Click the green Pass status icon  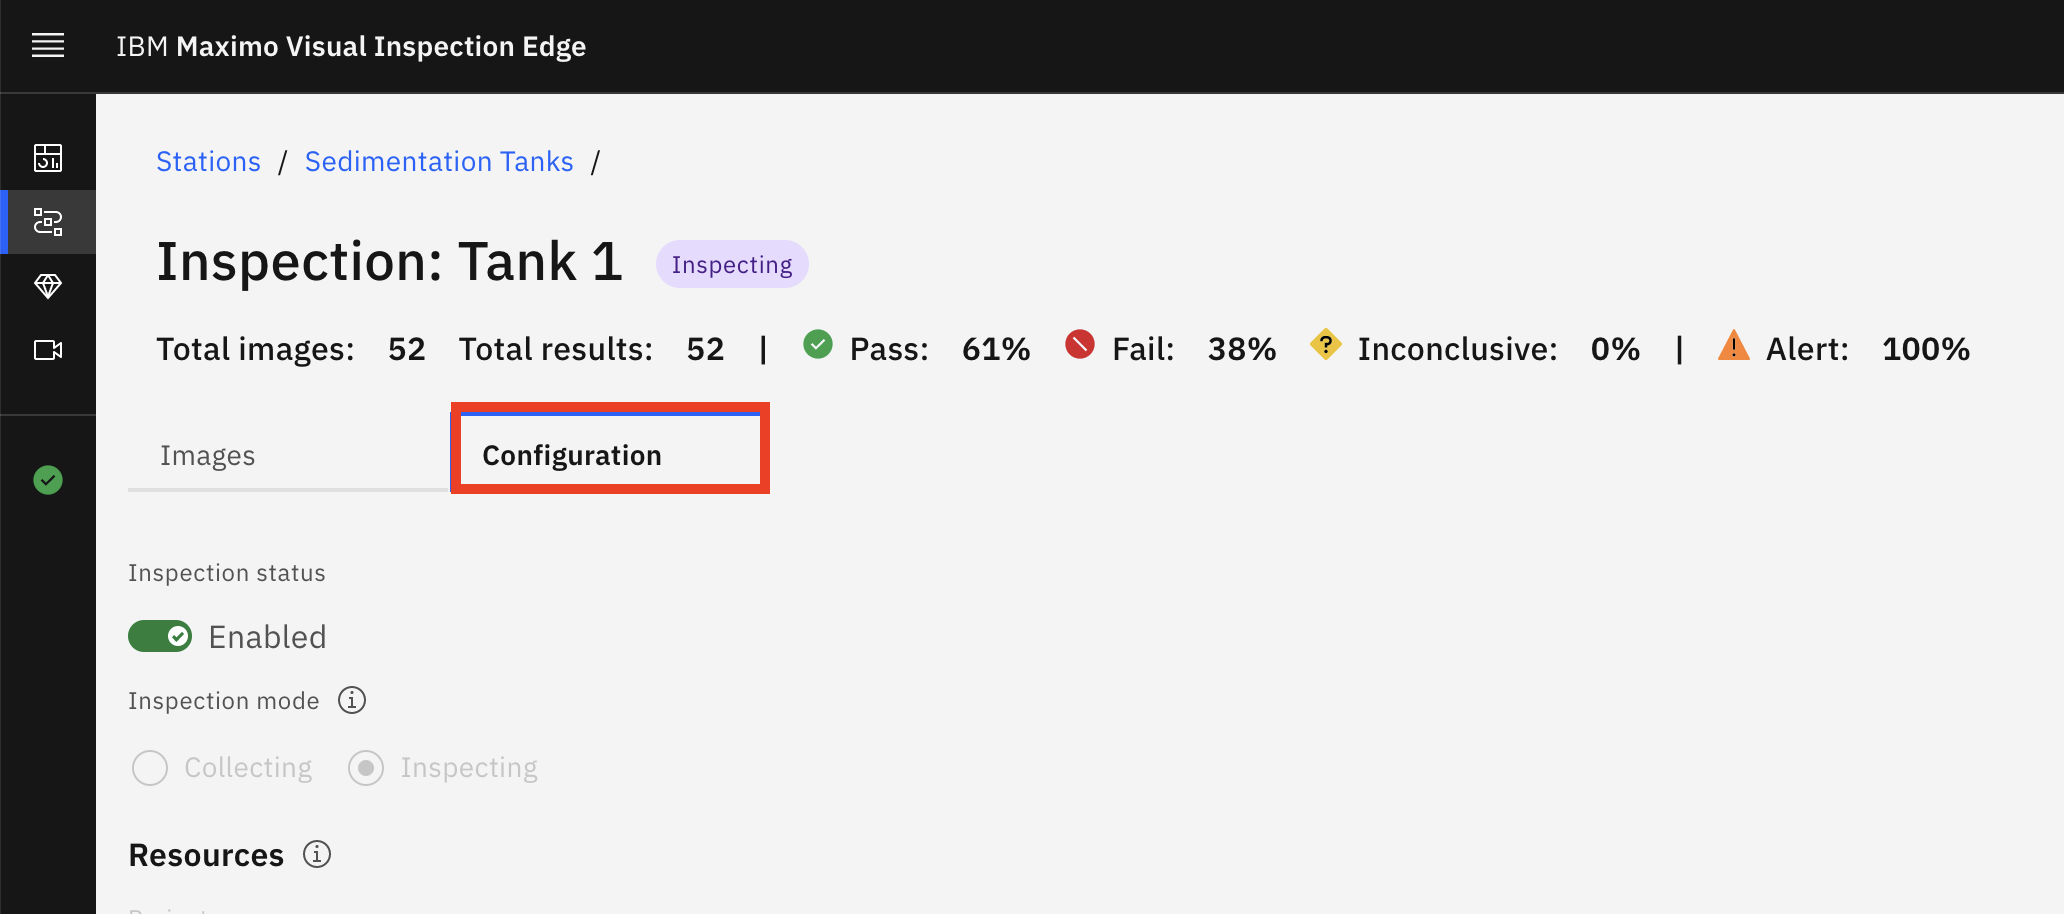(818, 345)
